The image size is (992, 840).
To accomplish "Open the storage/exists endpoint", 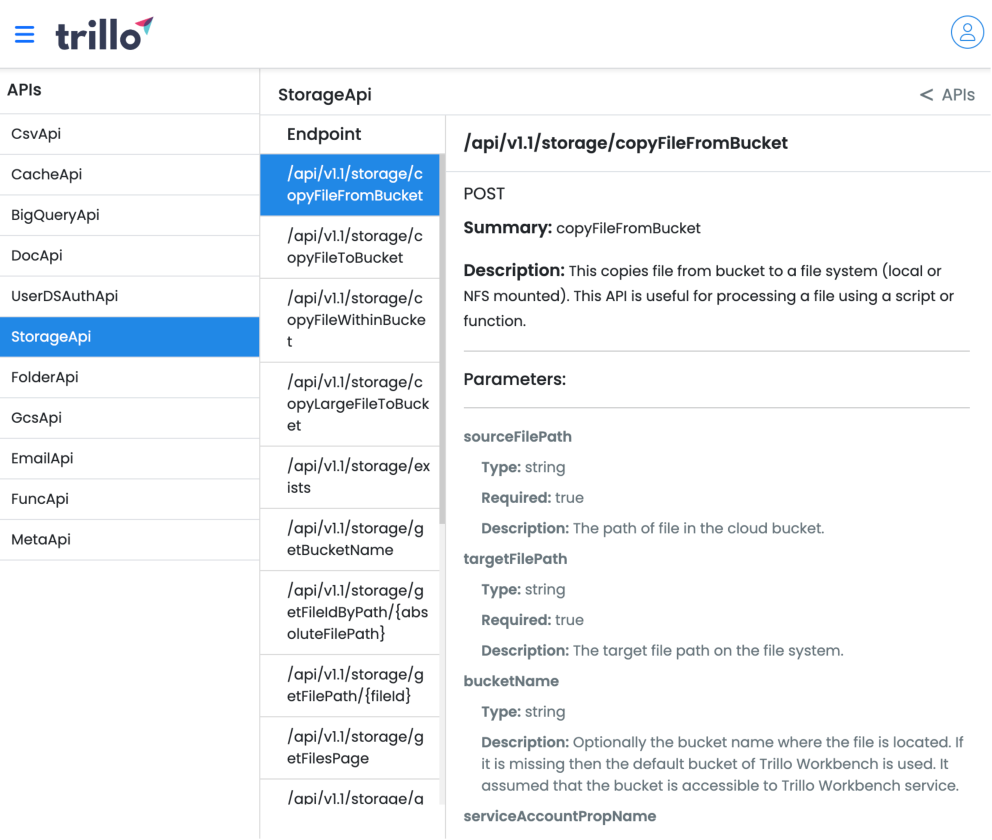I will click(350, 477).
